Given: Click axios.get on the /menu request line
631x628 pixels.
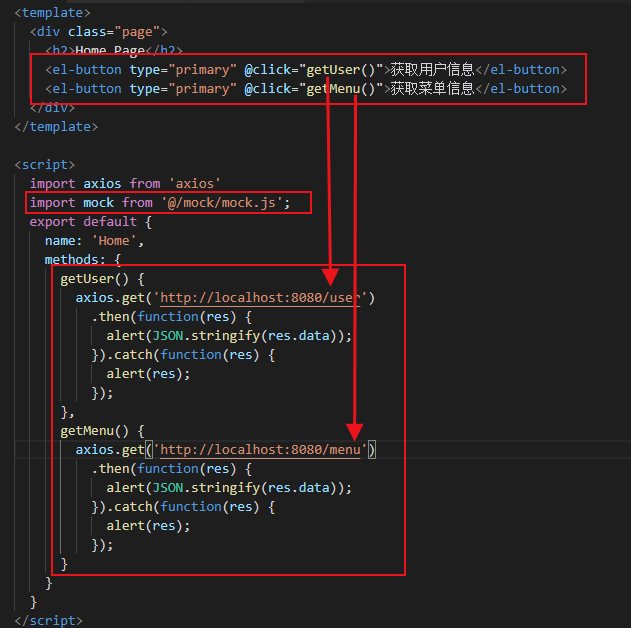Looking at the screenshot, I should coord(110,450).
